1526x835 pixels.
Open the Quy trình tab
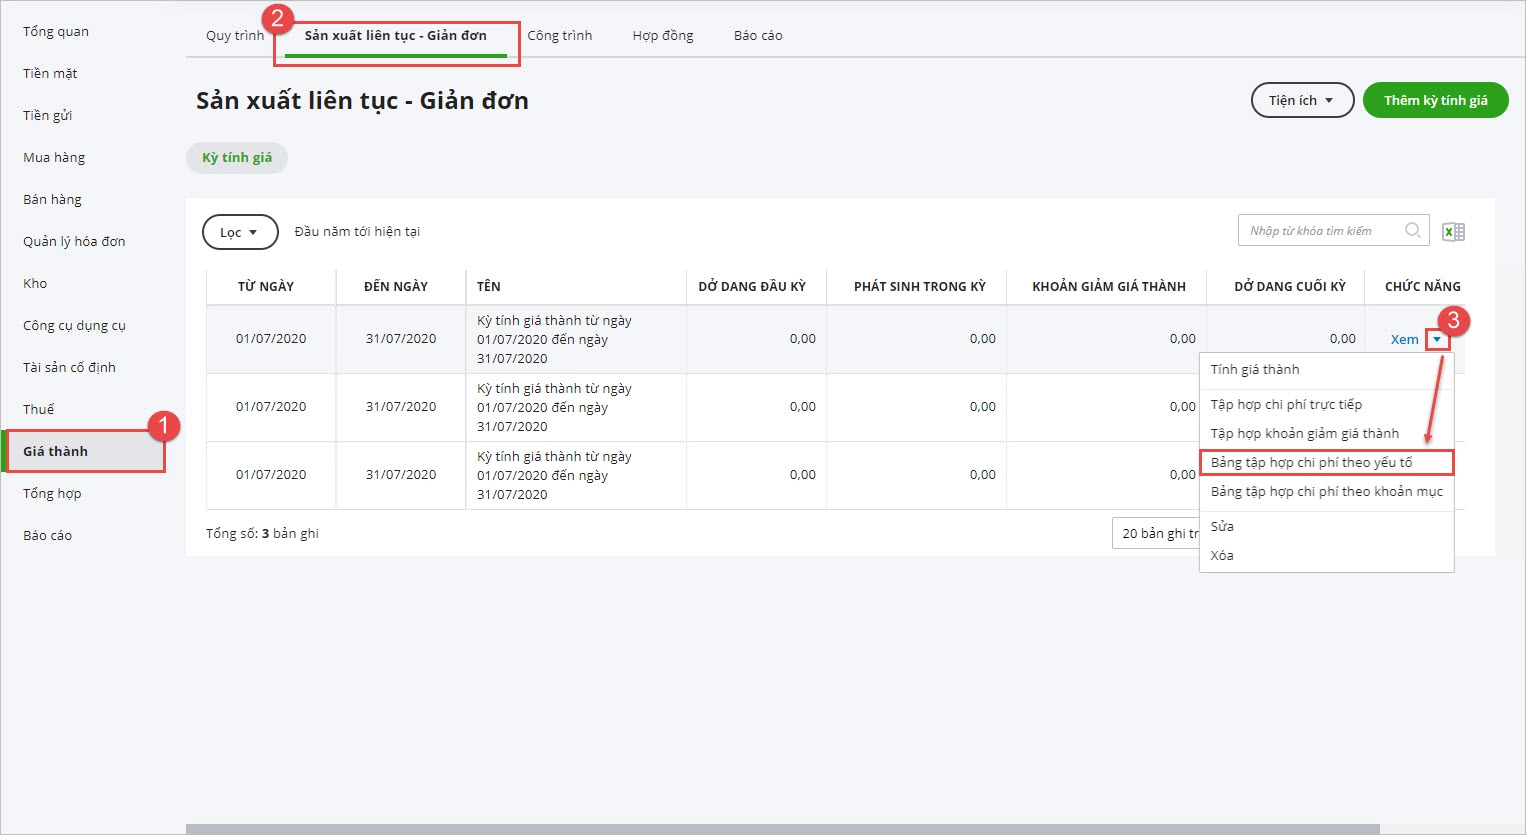(234, 36)
